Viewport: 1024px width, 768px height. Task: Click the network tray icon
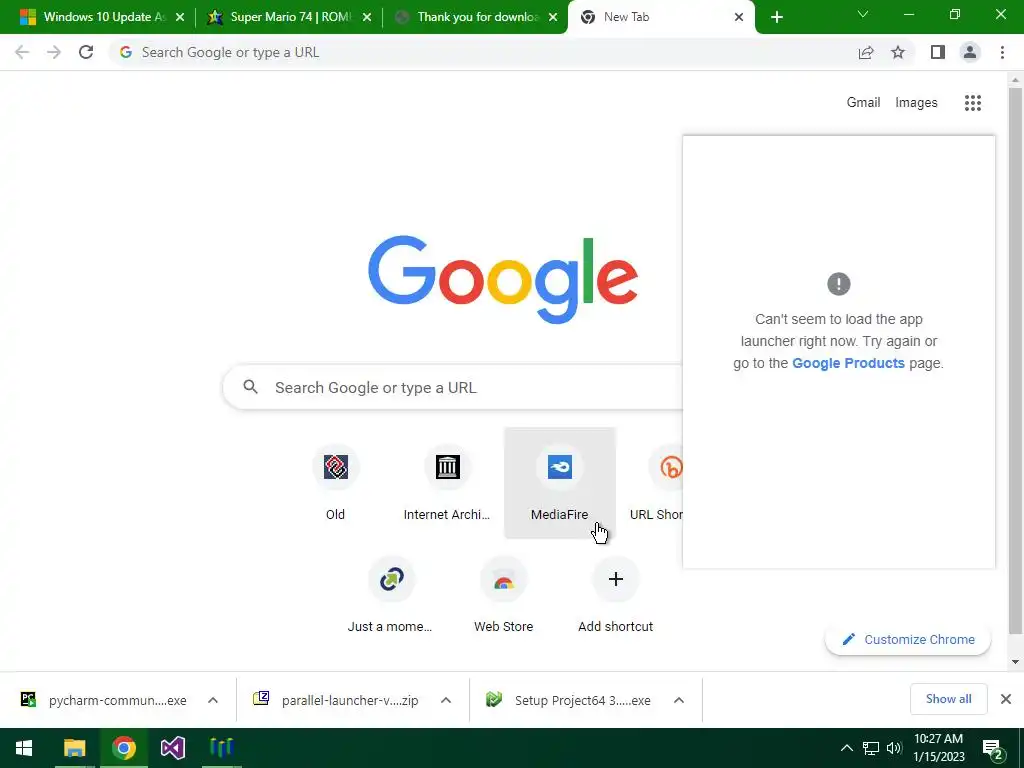871,748
